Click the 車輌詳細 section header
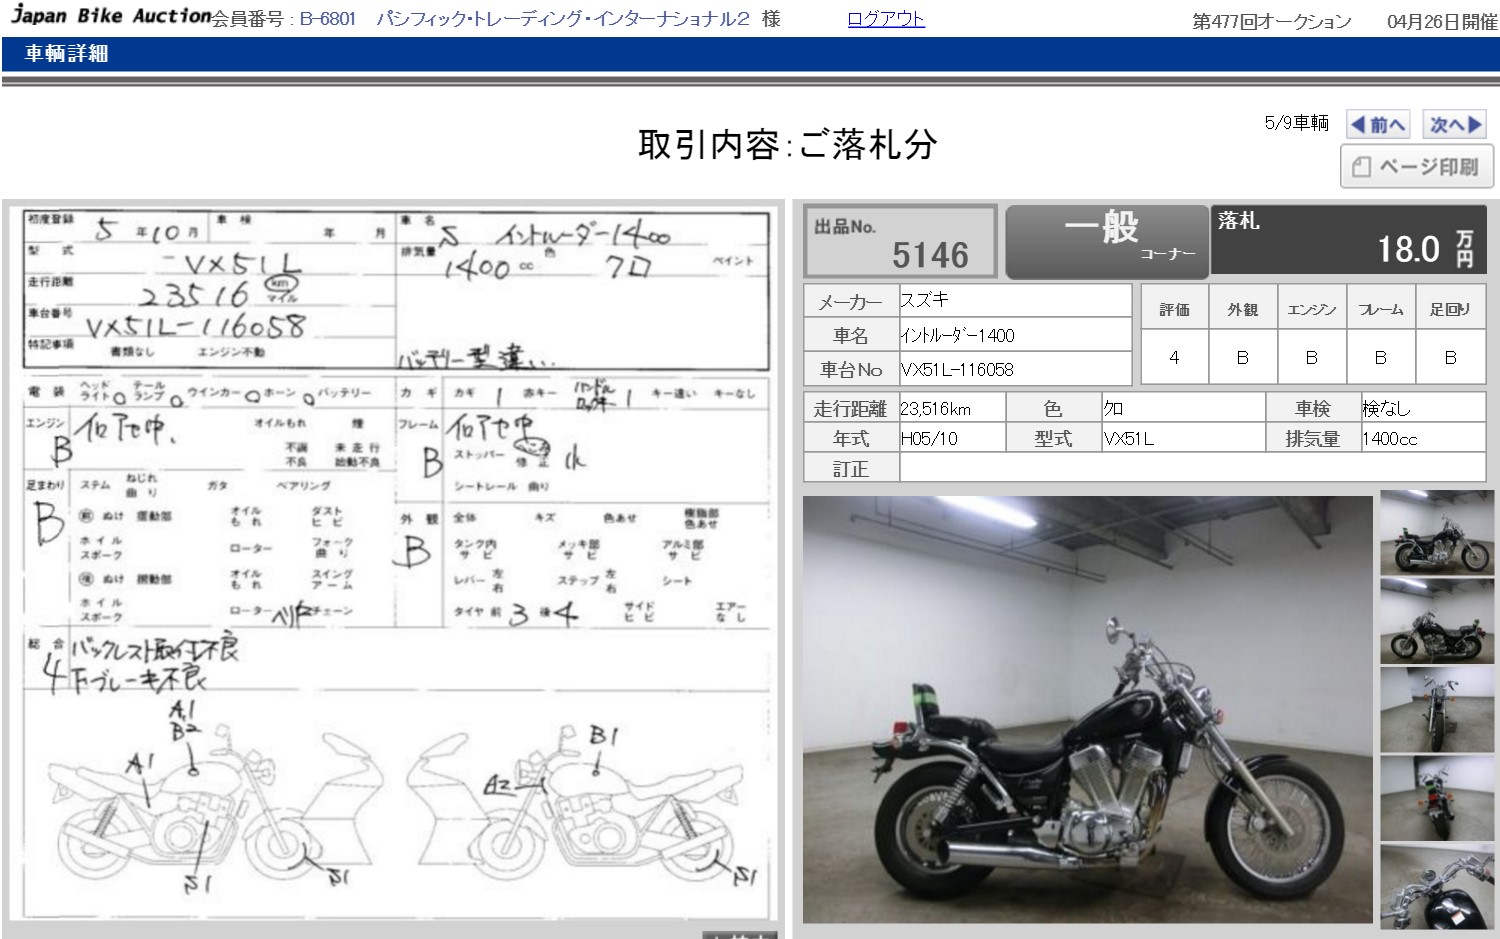1500x939 pixels. pos(66,54)
